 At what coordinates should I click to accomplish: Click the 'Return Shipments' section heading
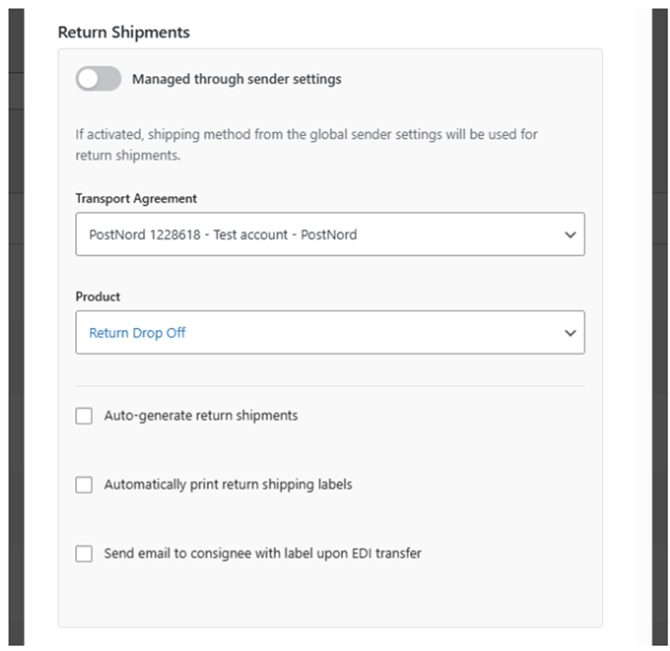click(x=124, y=32)
